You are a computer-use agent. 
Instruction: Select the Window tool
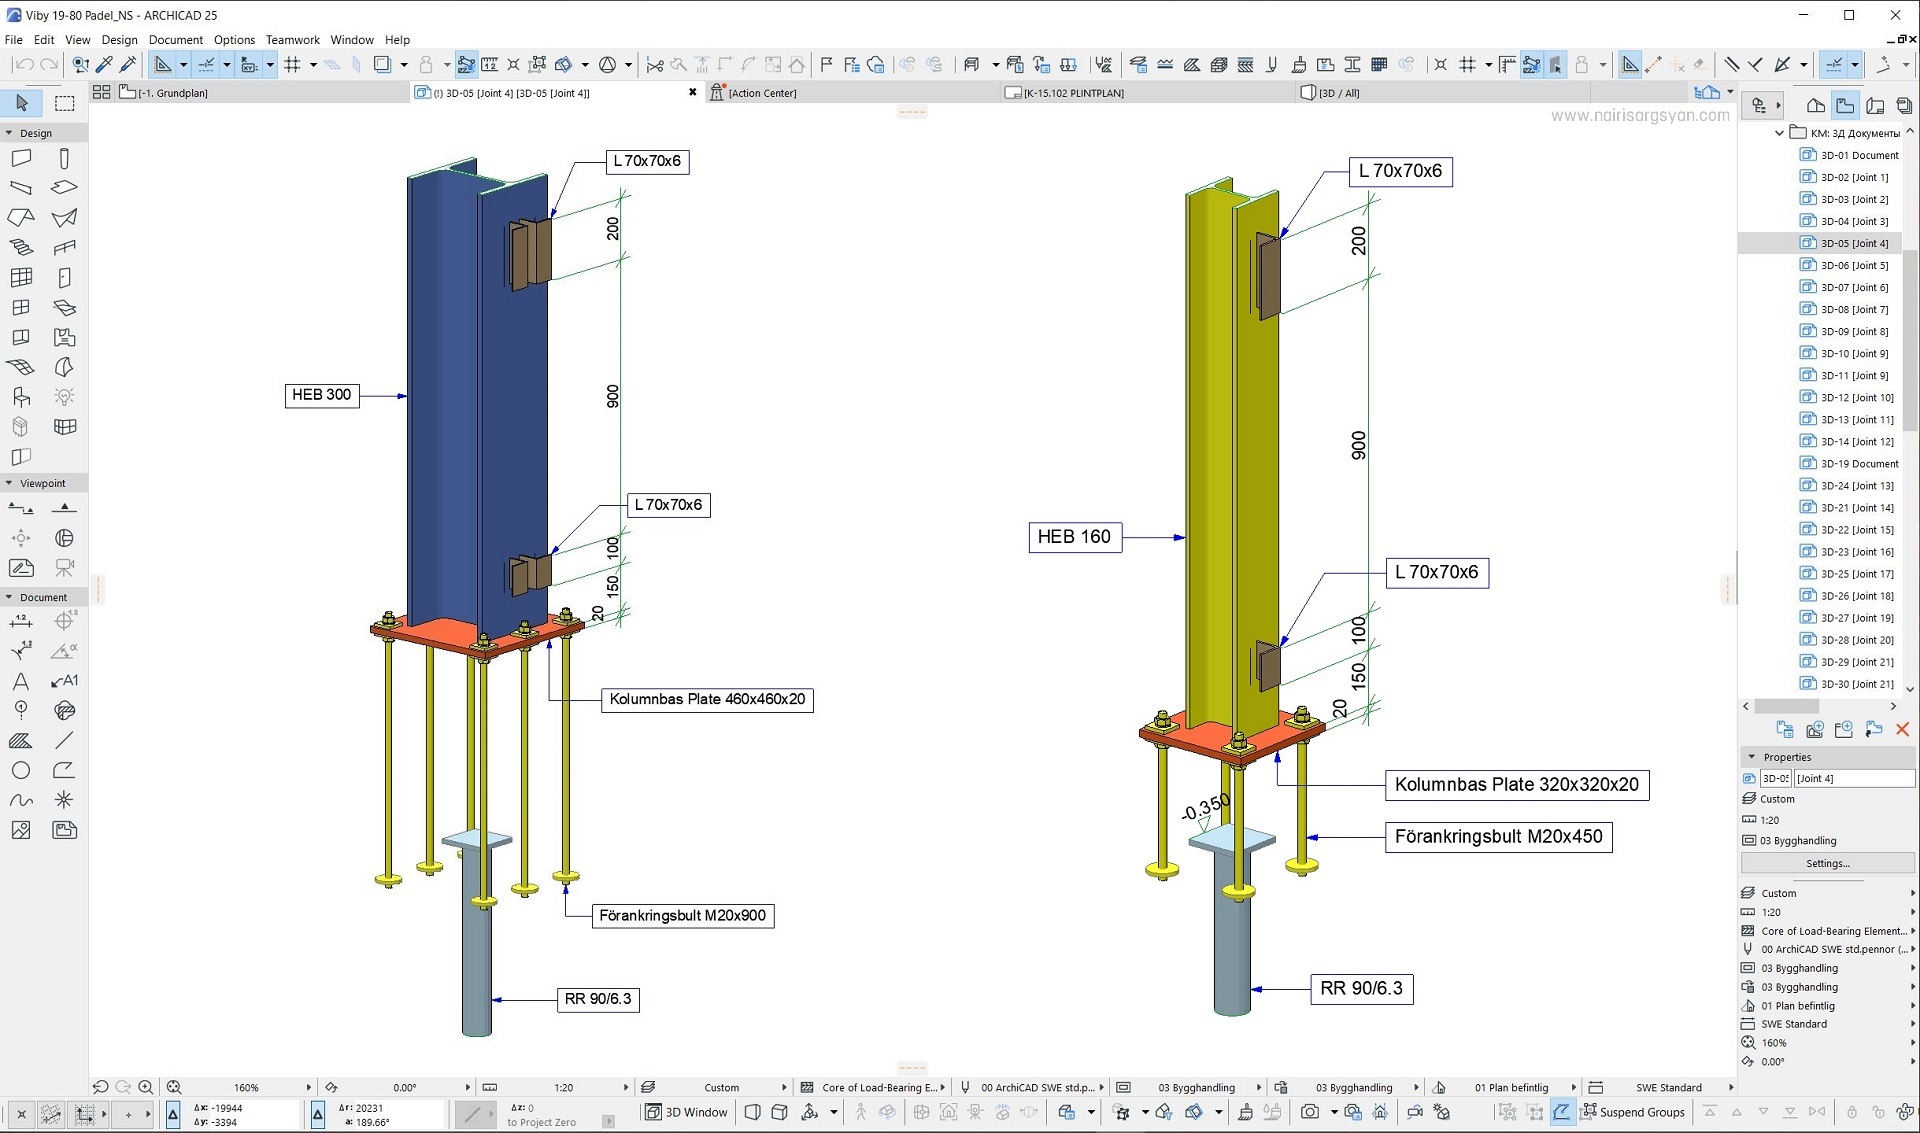[21, 308]
